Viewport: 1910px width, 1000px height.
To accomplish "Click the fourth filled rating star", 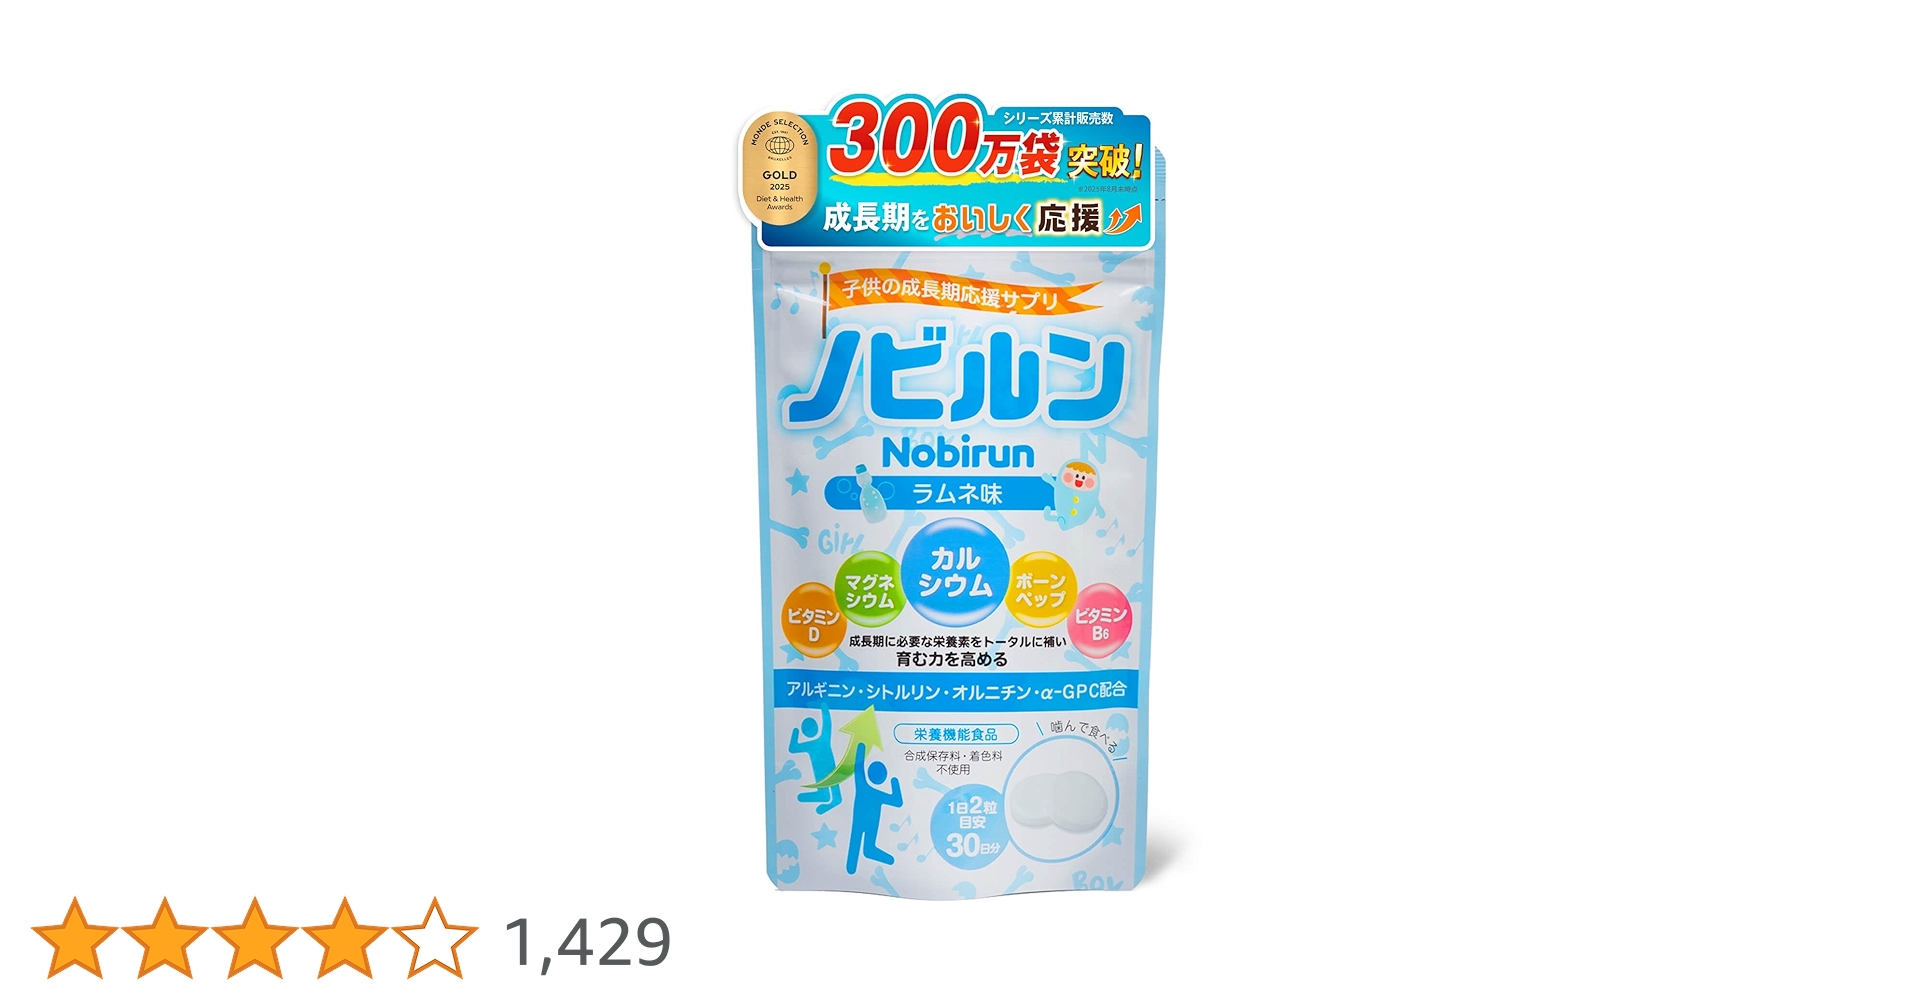I will [x=345, y=938].
